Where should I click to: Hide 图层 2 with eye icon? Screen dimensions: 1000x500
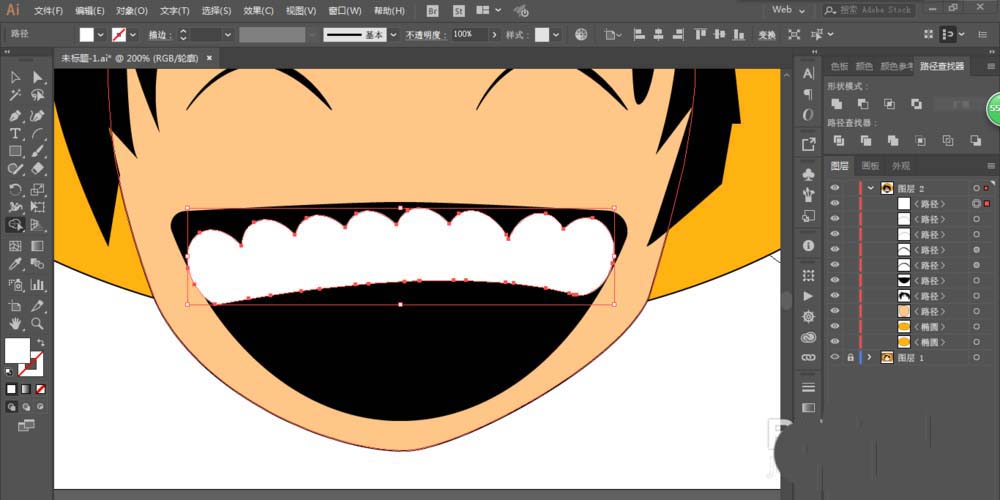pyautogui.click(x=835, y=188)
